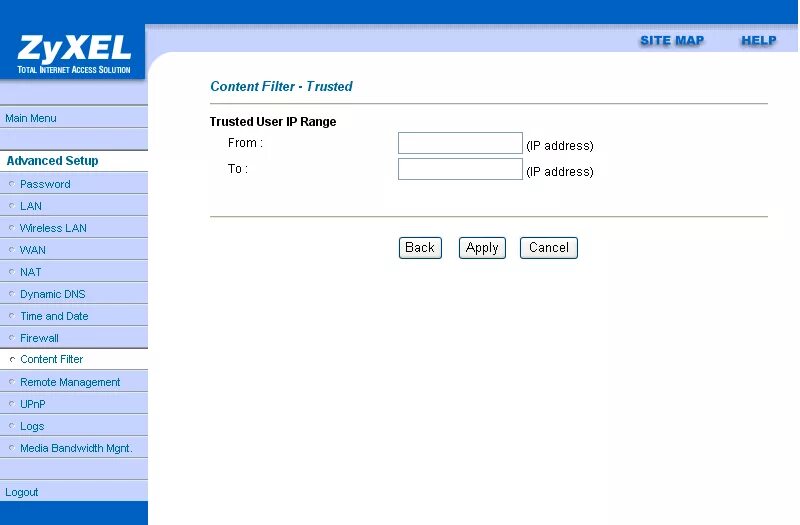The image size is (800, 525).
Task: Open Dynamic DNS settings
Action: (x=53, y=294)
